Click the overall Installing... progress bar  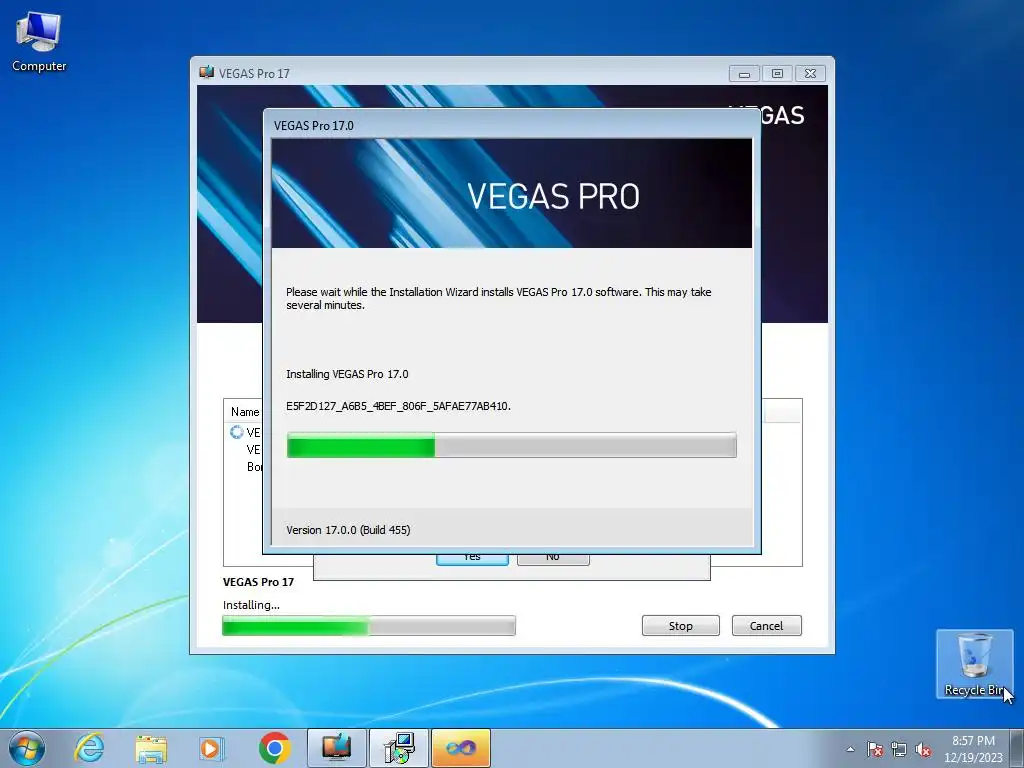tap(369, 626)
